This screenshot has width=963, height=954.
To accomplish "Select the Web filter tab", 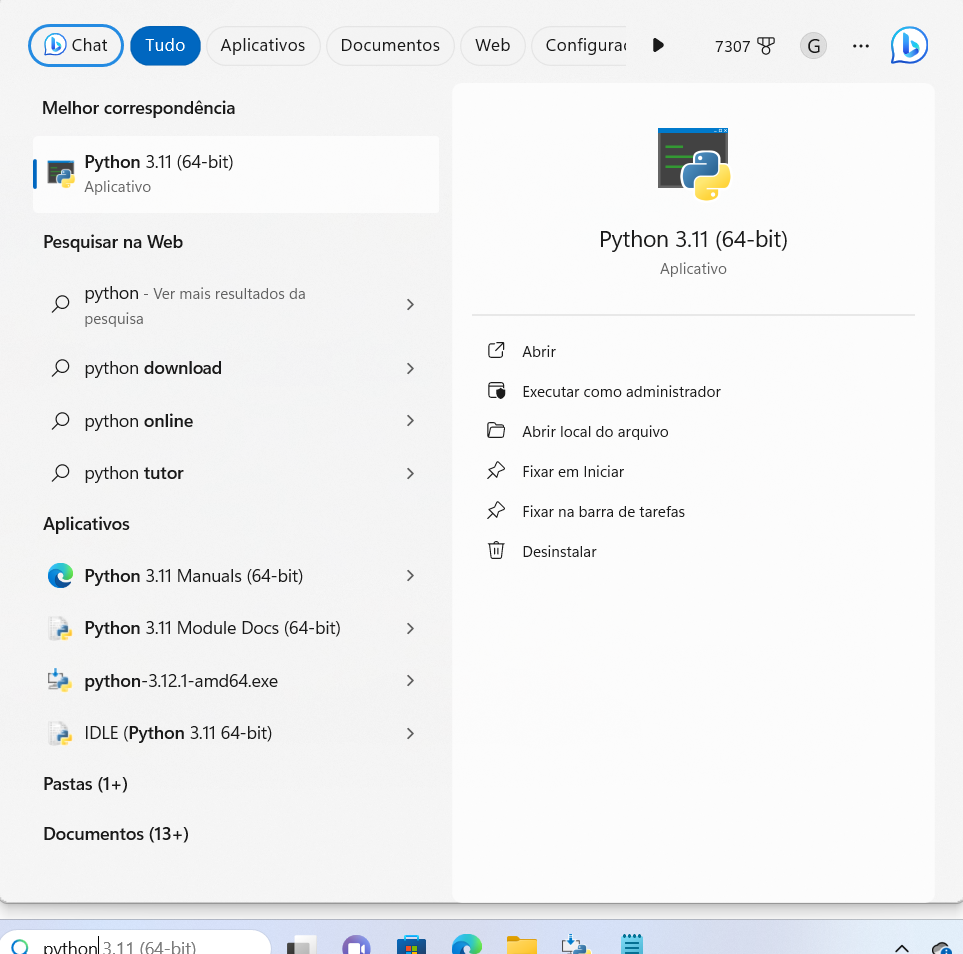I will [x=492, y=46].
